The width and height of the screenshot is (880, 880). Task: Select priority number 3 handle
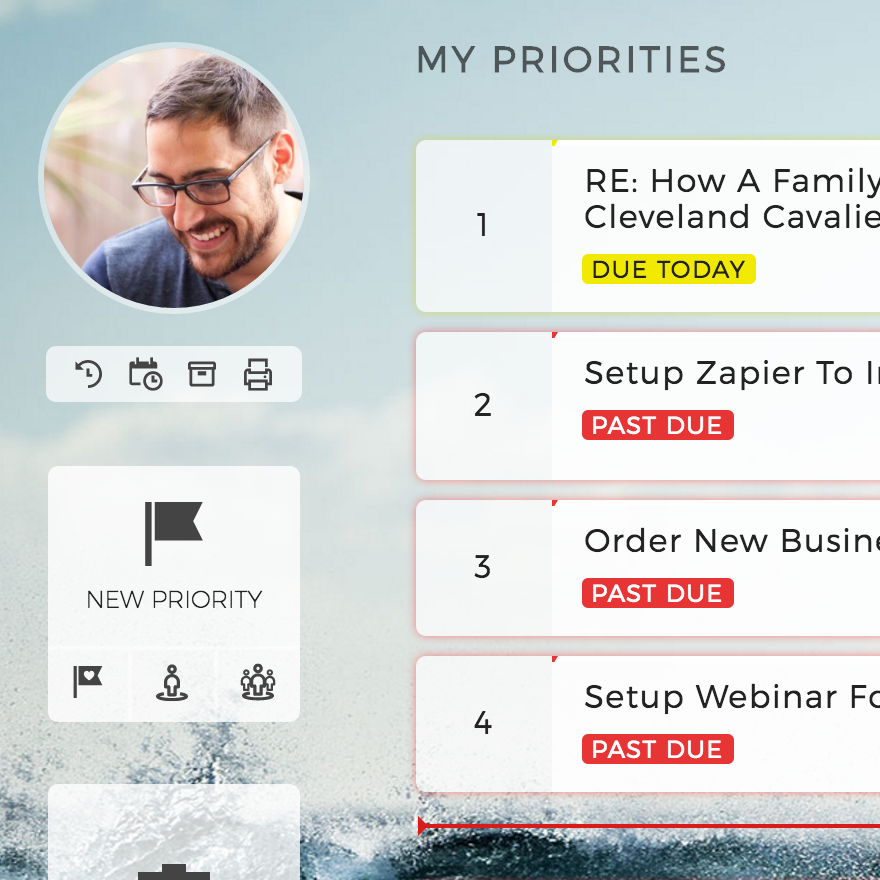click(483, 567)
